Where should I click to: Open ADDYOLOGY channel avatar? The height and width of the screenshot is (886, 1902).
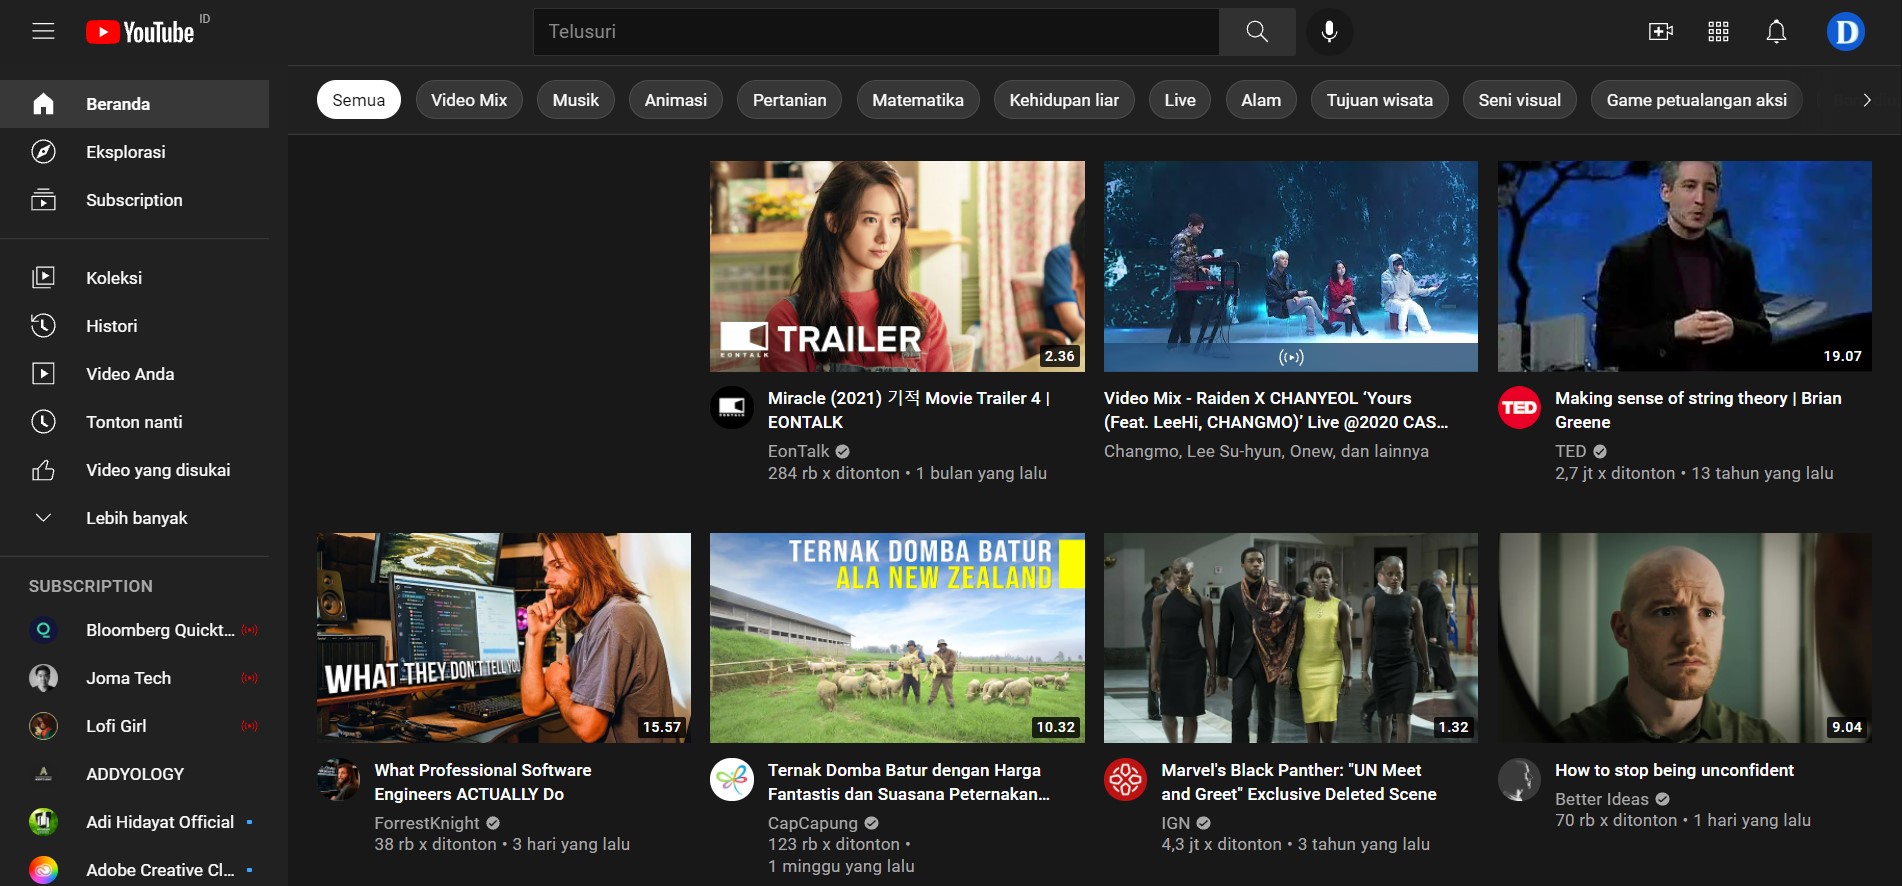43,774
